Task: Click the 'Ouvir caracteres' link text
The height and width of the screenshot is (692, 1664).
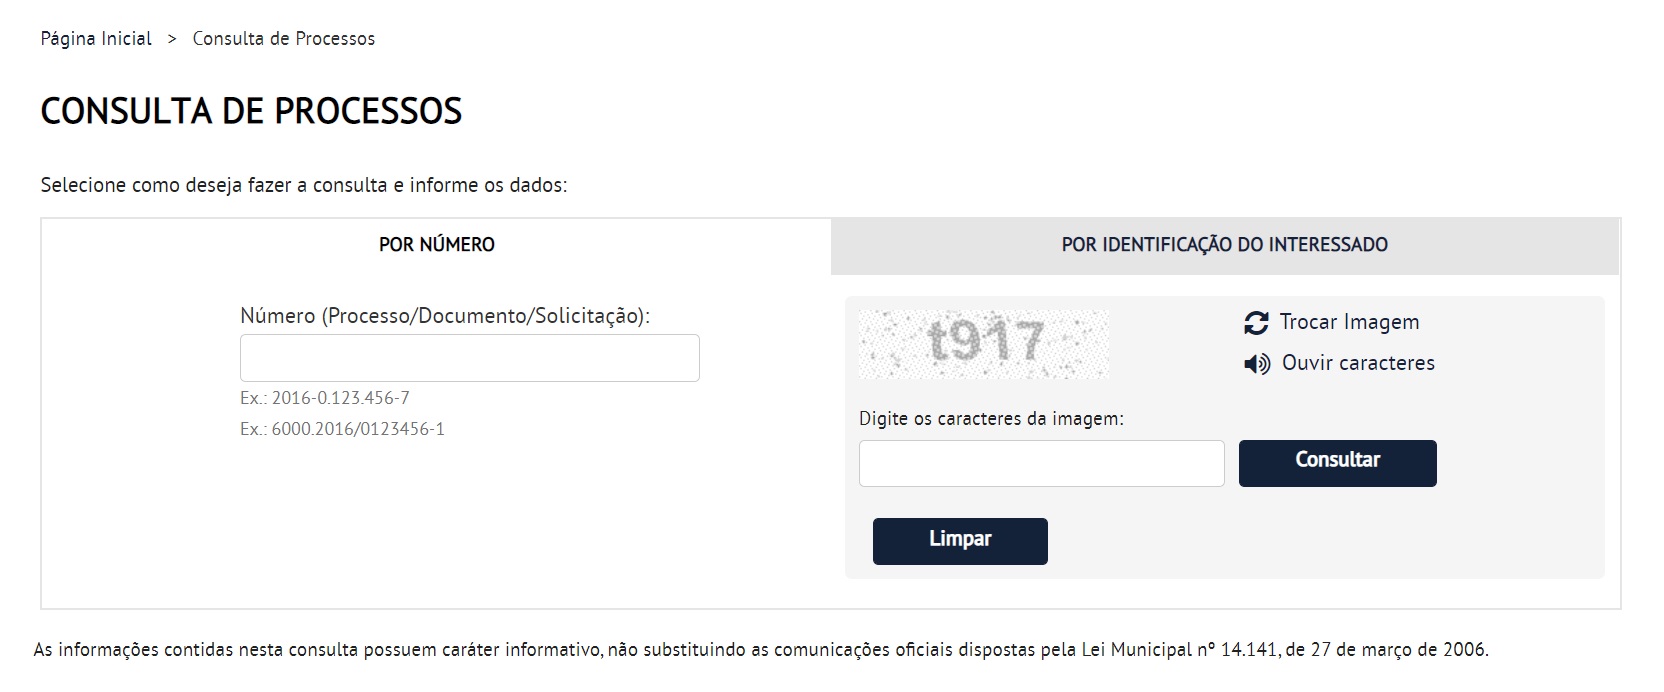Action: click(1358, 363)
